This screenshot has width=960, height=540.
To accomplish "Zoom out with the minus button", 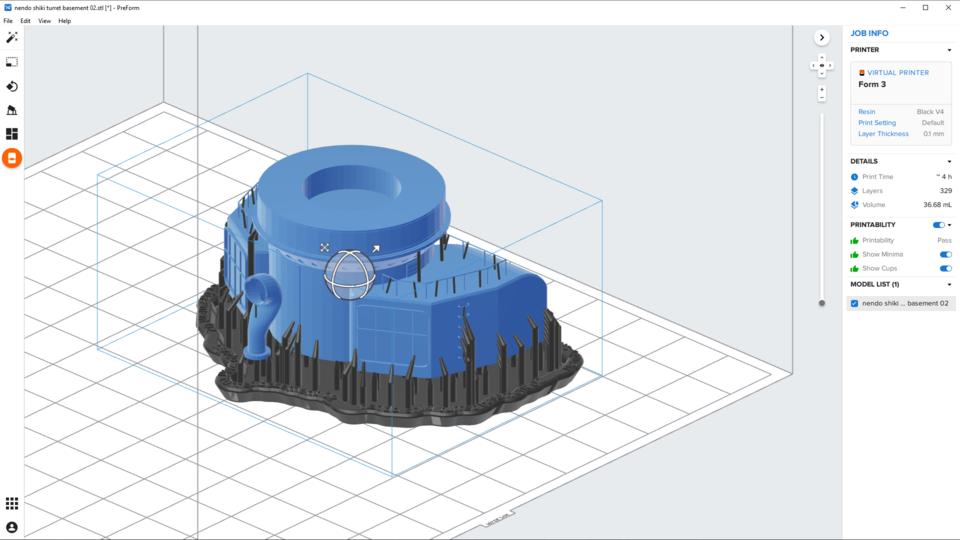I will click(822, 98).
